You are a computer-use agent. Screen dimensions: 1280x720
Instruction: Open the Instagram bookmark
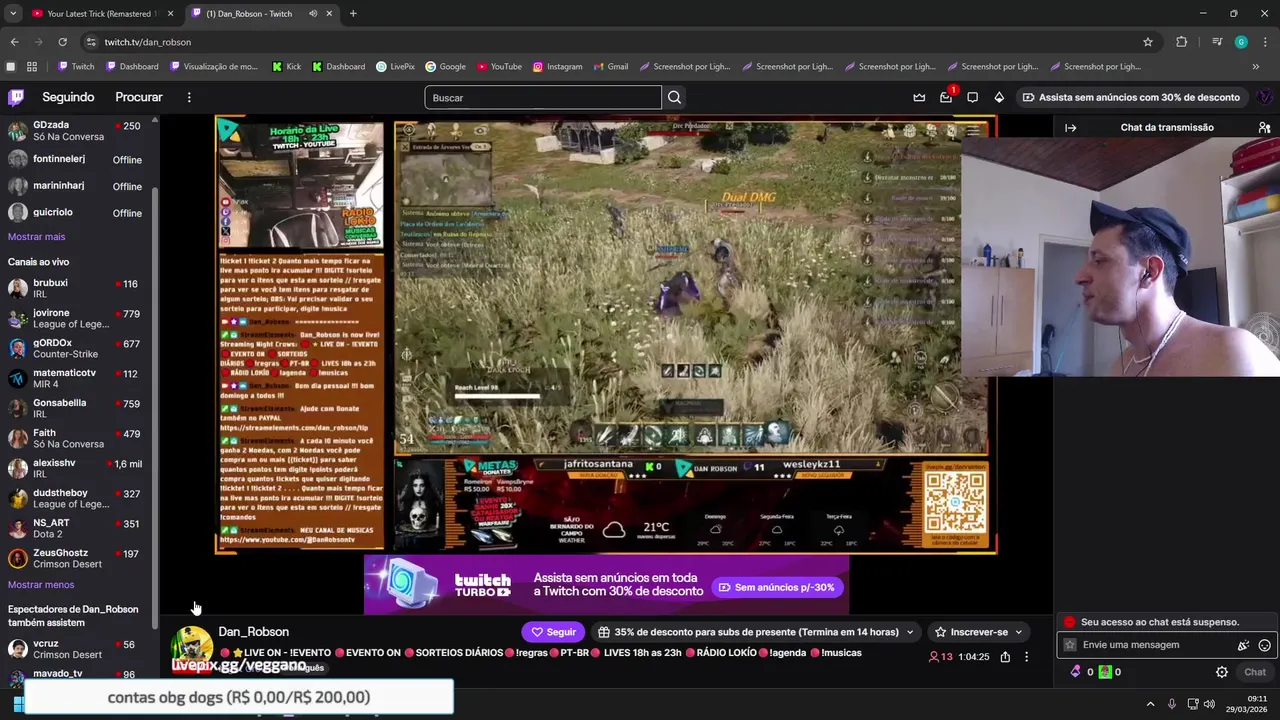[x=557, y=67]
